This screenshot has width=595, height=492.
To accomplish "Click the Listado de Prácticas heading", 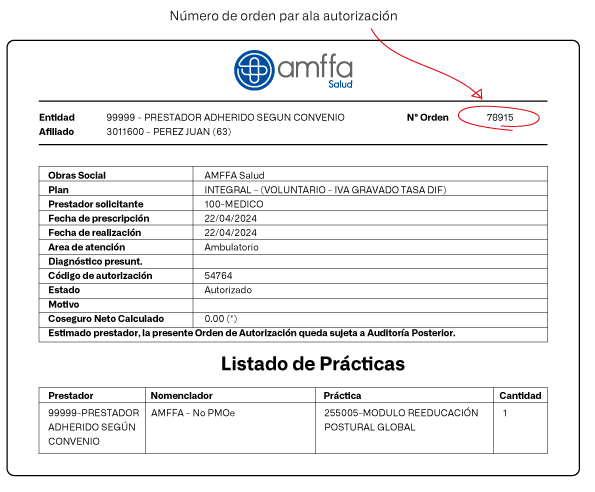I will pos(313,364).
